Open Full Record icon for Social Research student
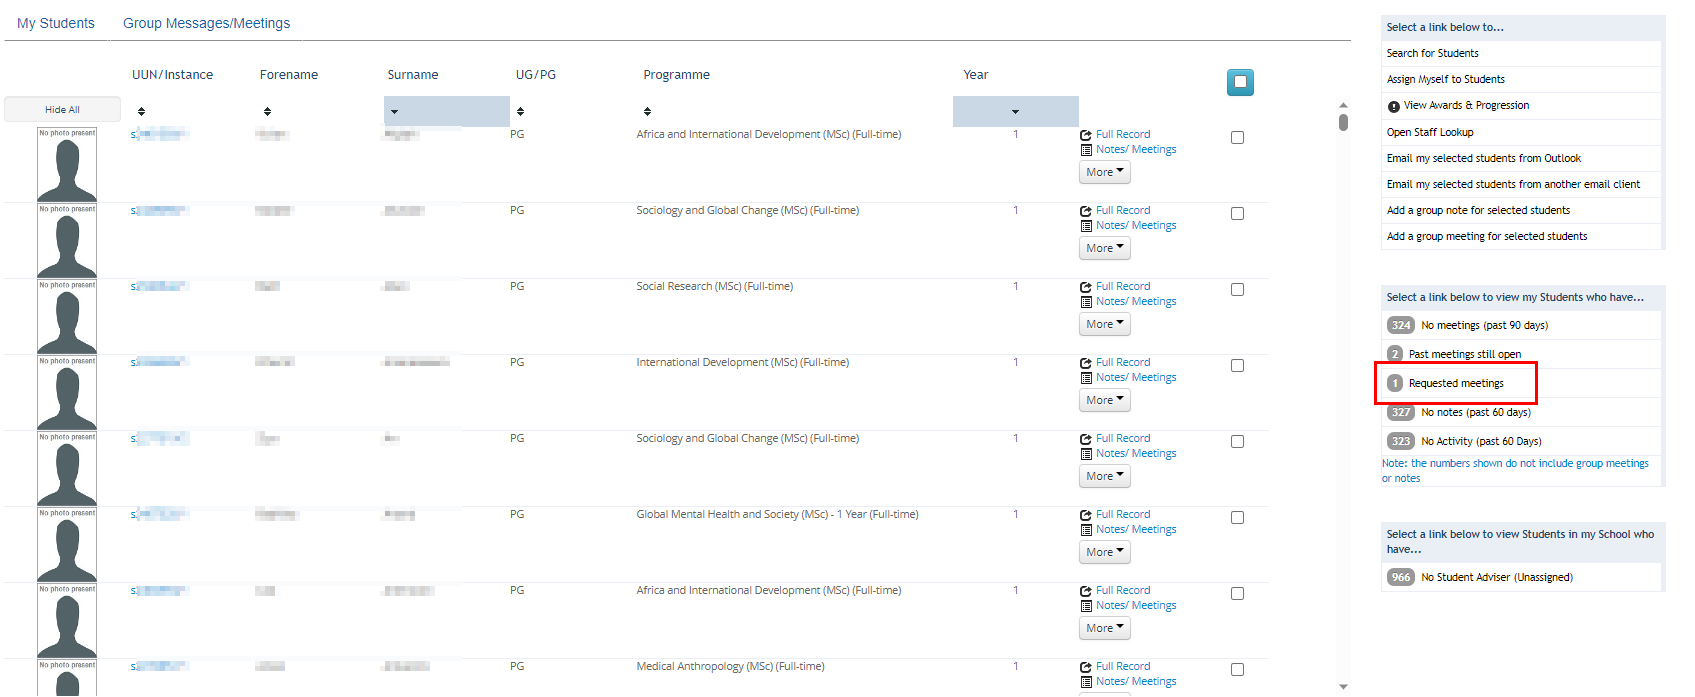 pos(1086,287)
